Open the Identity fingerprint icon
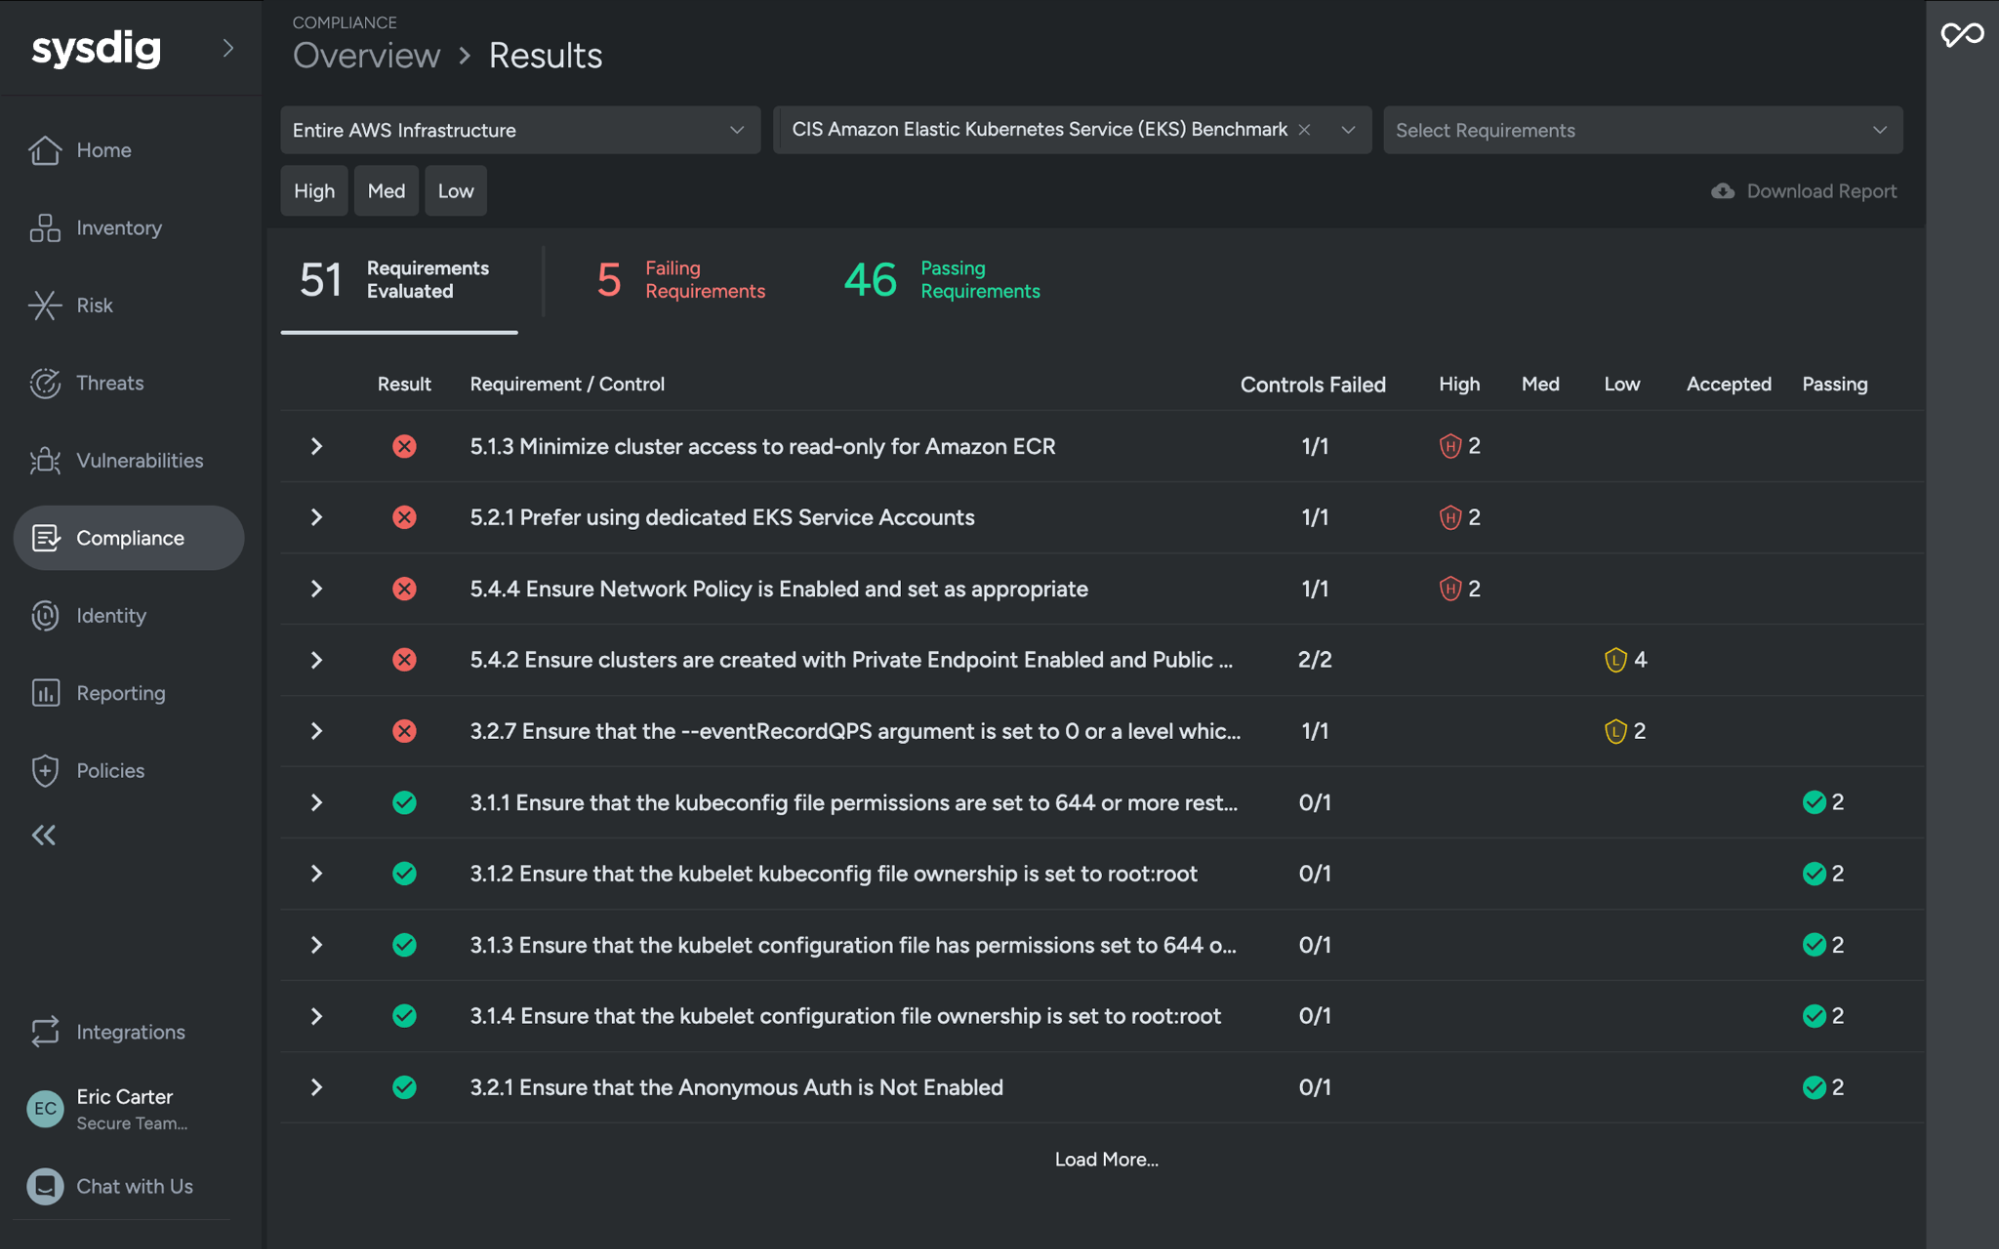Image resolution: width=1999 pixels, height=1250 pixels. tap(44, 616)
